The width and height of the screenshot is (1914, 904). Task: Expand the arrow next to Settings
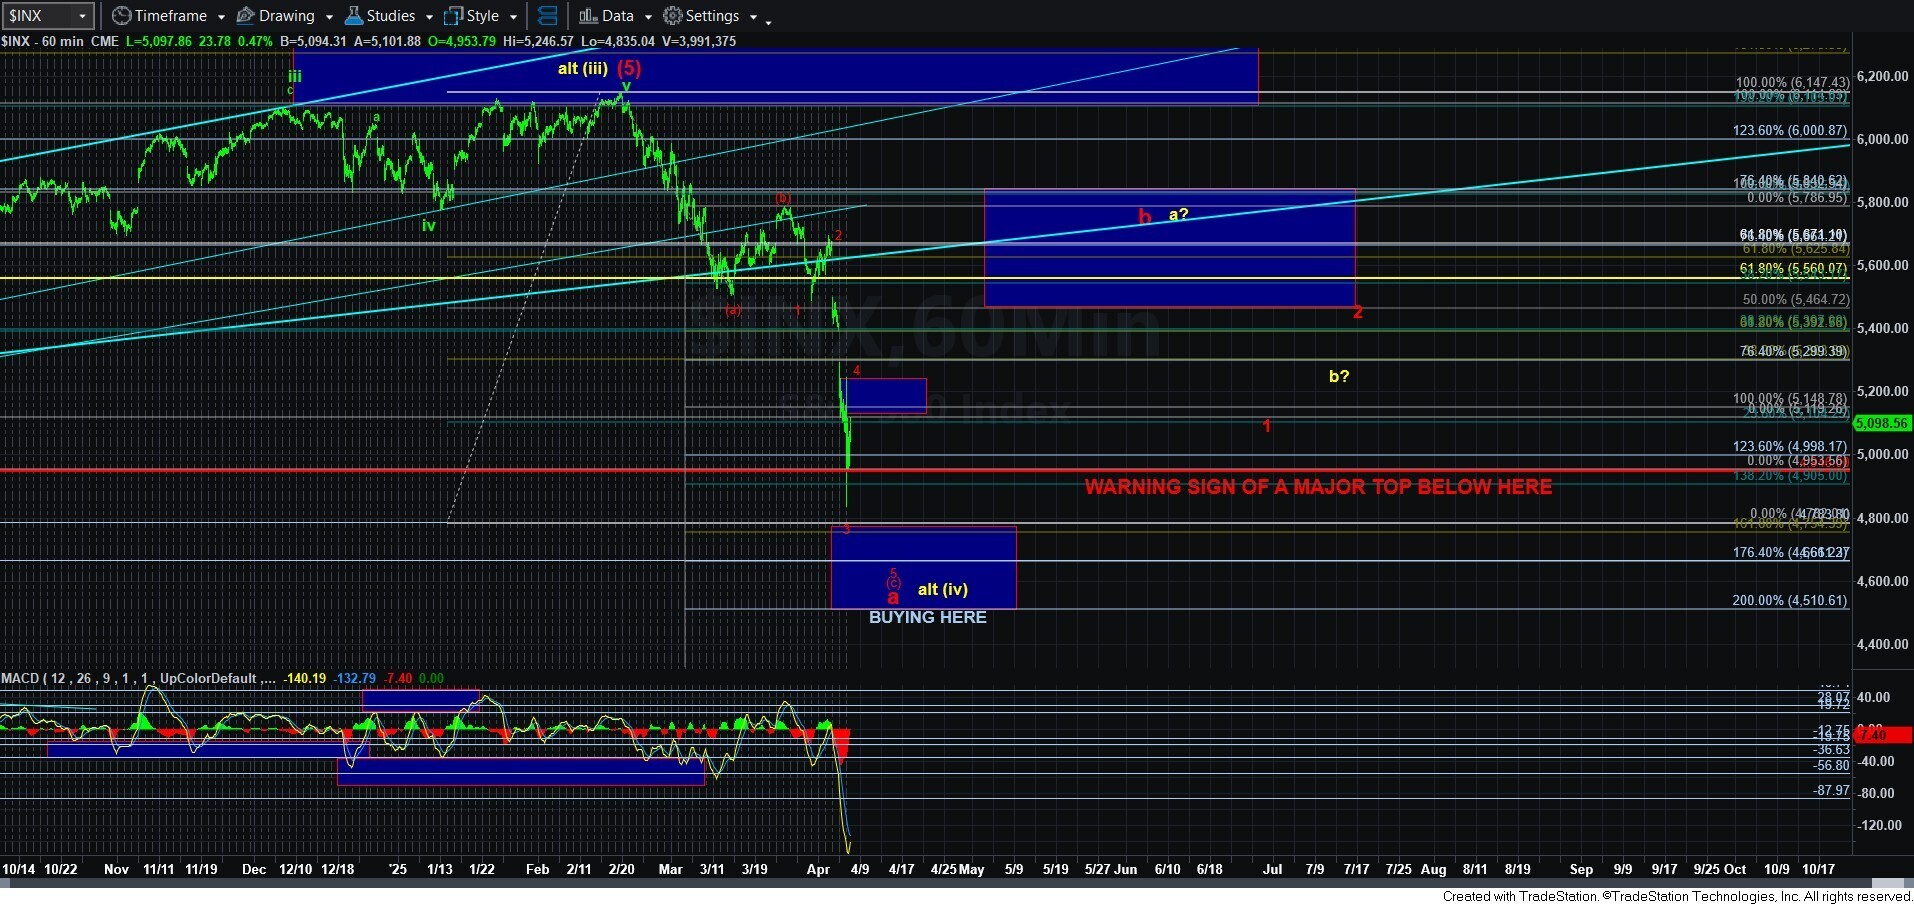pyautogui.click(x=753, y=17)
